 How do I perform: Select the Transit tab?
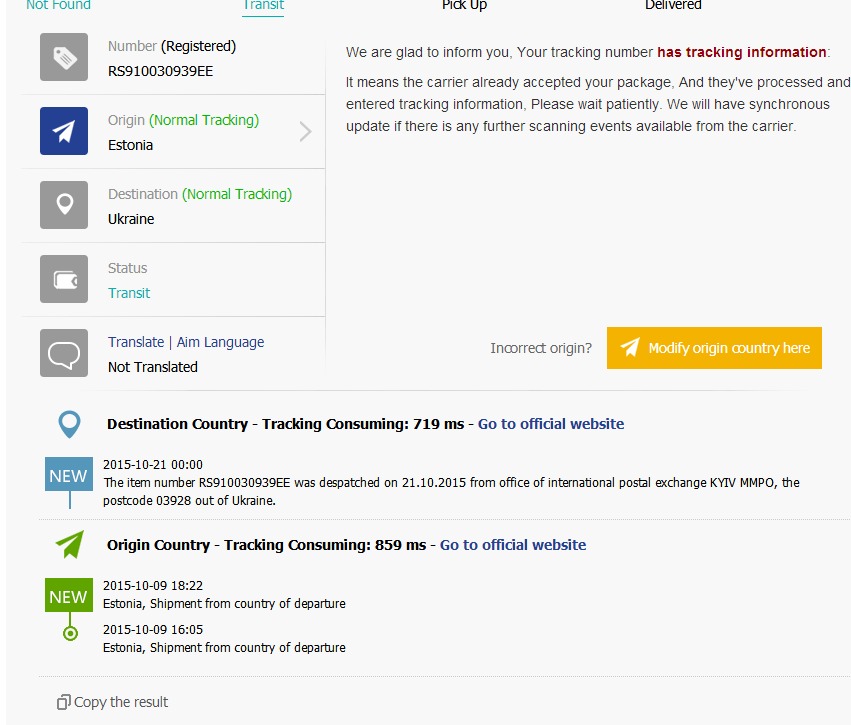click(x=263, y=5)
